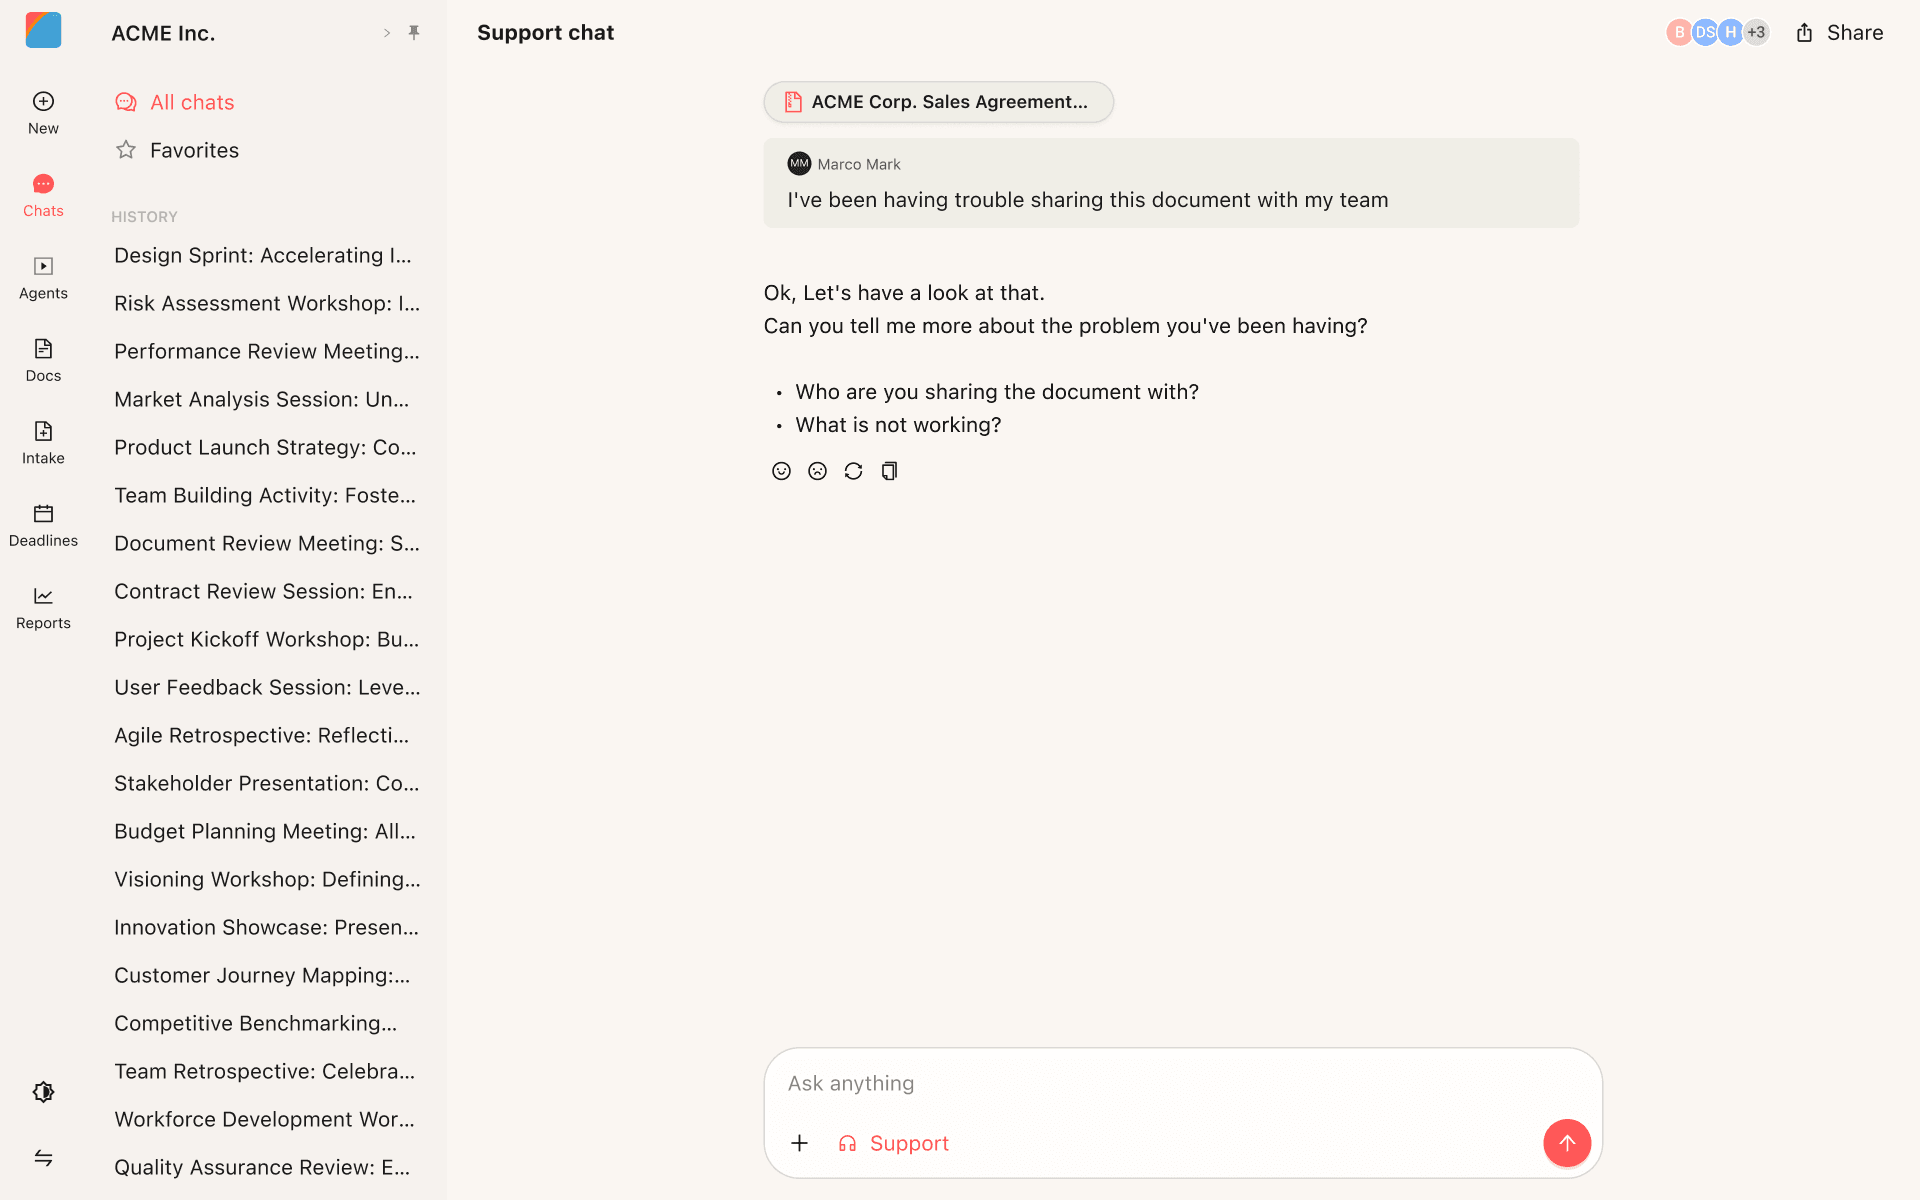Click the New chat plus icon
1920x1200 pixels.
click(x=43, y=102)
